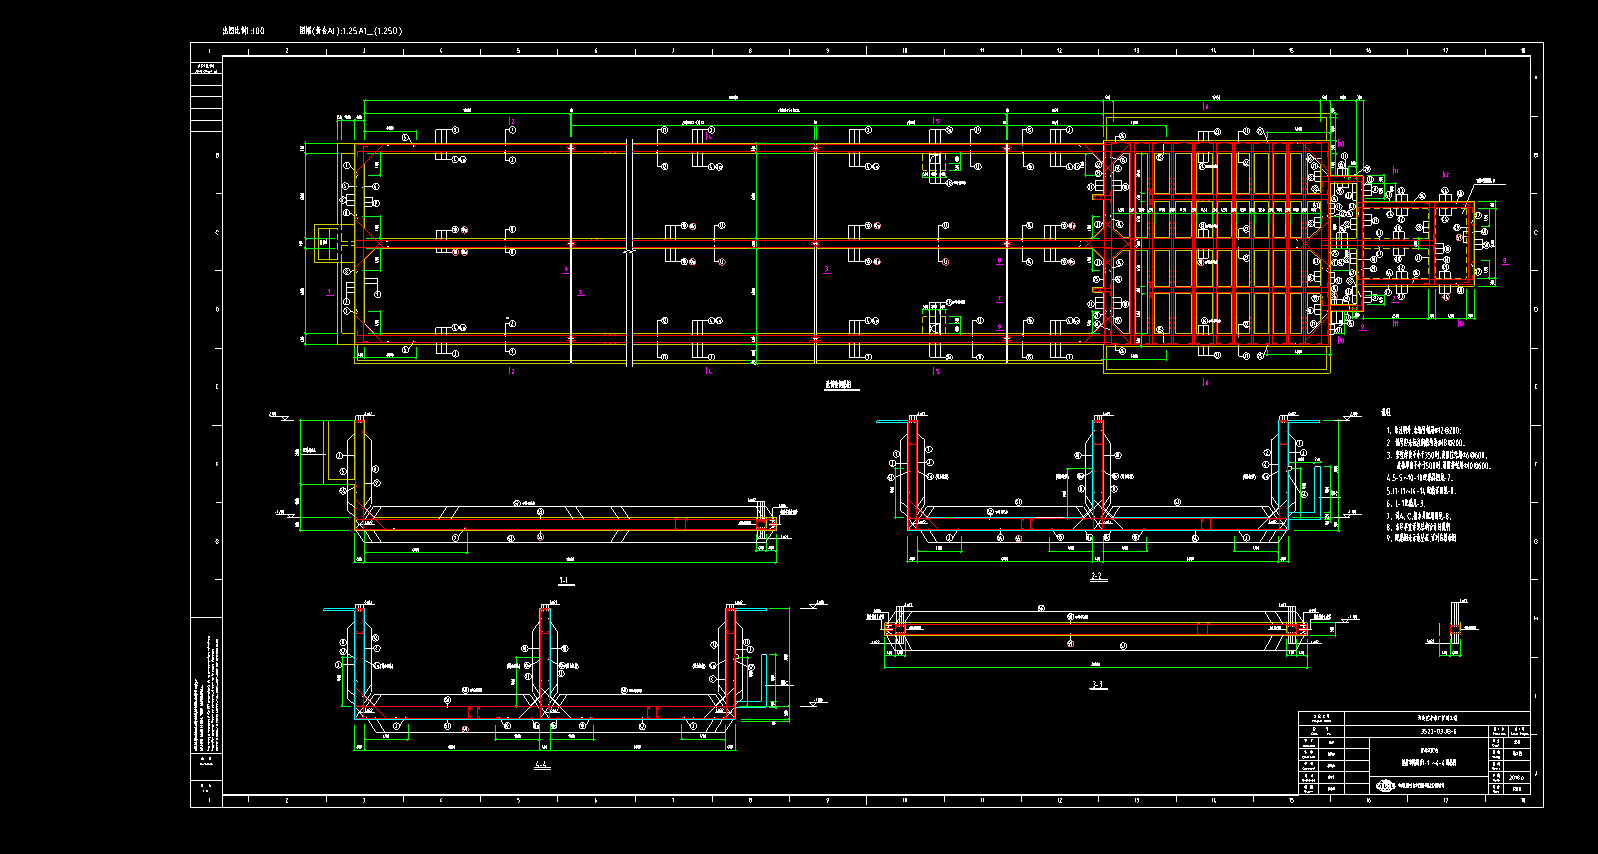
Task: Click the plot scale text ending in :100
Action: pos(243,31)
